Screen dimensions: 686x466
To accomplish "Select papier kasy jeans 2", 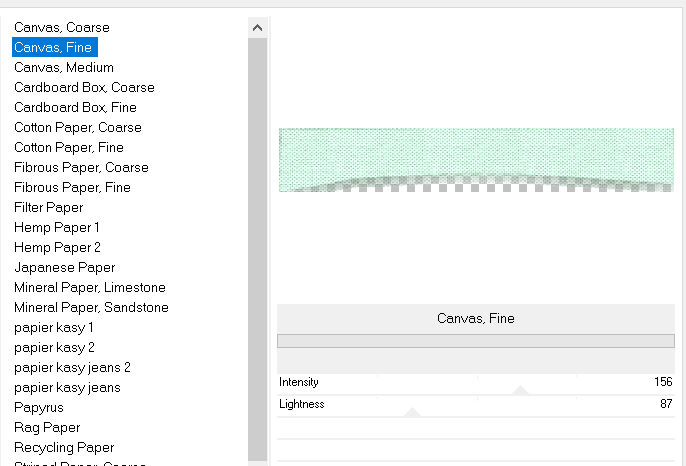I will click(72, 367).
